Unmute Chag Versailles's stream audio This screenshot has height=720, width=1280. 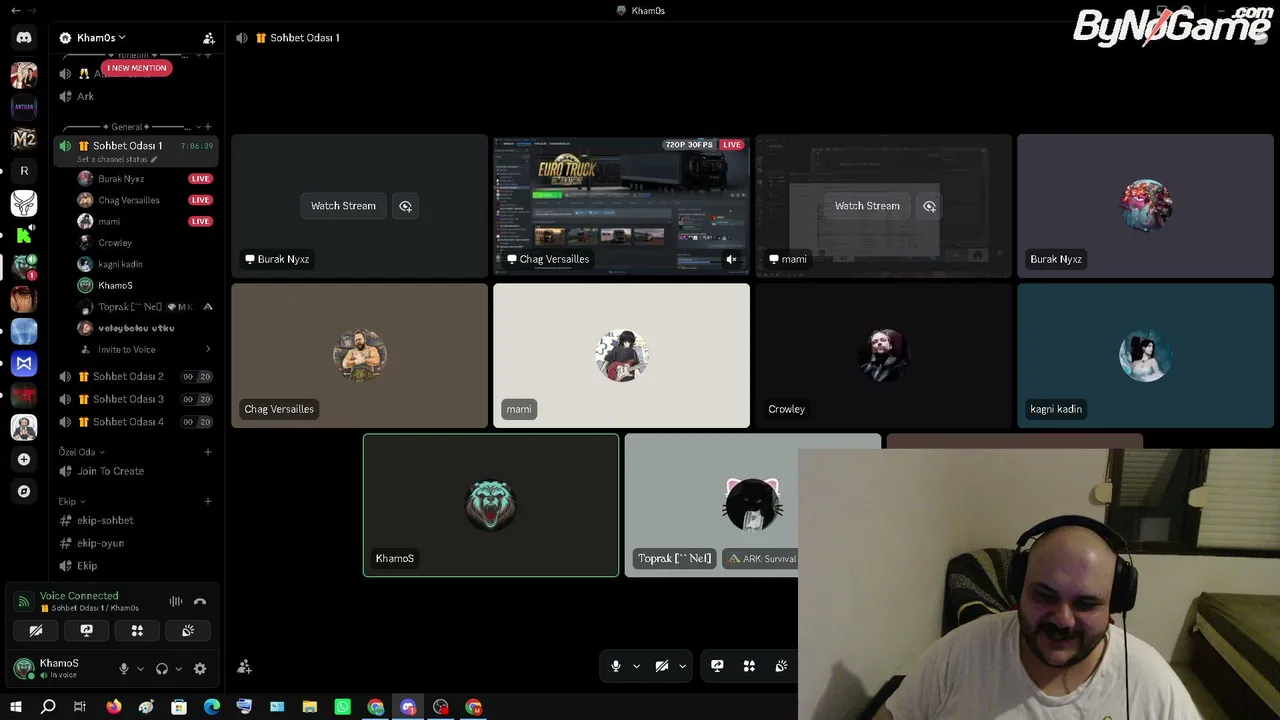pyautogui.click(x=731, y=259)
